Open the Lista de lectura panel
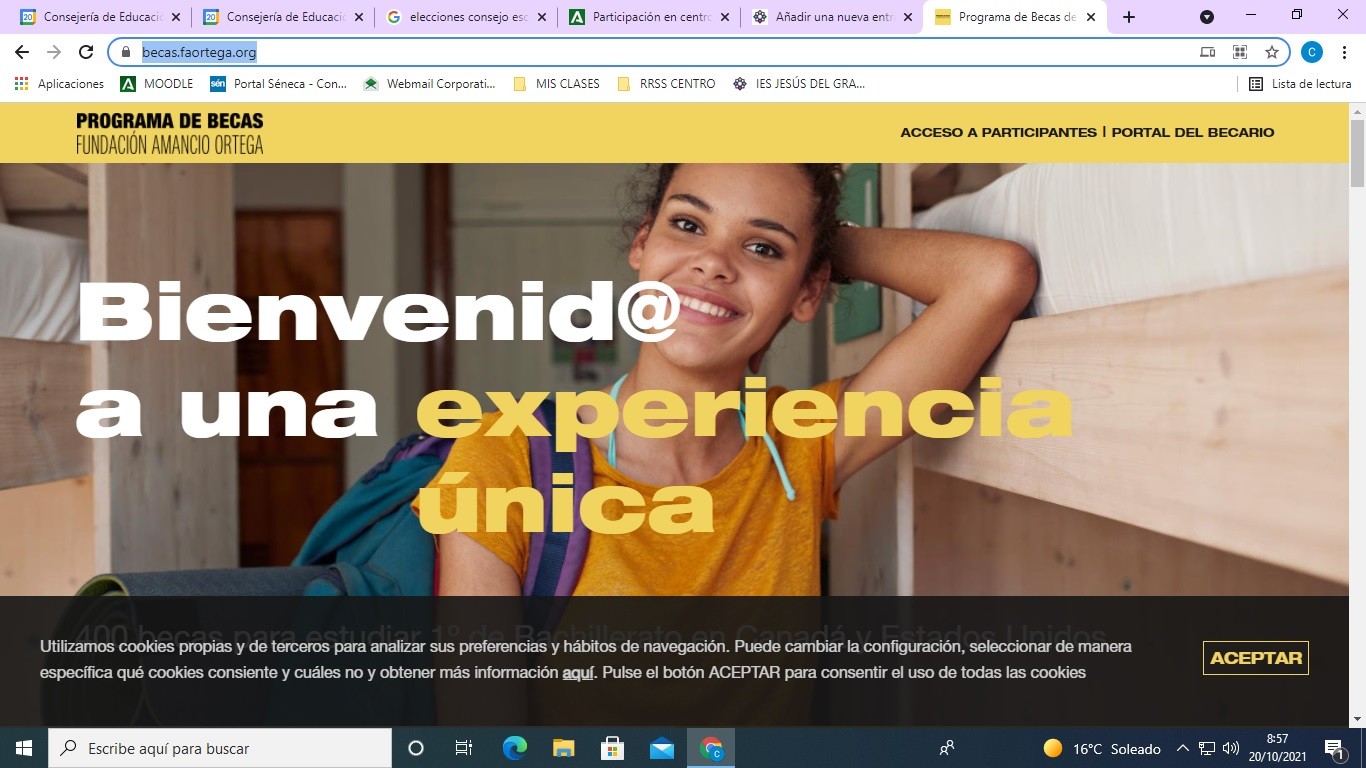1366x768 pixels. pos(1300,84)
